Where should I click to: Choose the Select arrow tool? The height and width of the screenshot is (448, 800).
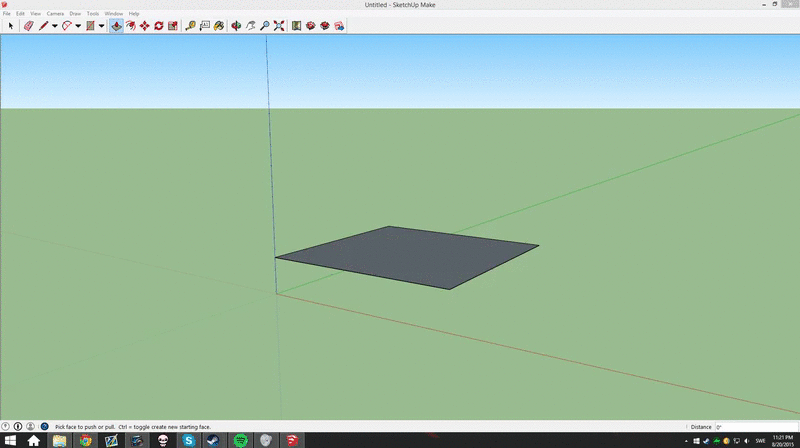tap(10, 26)
